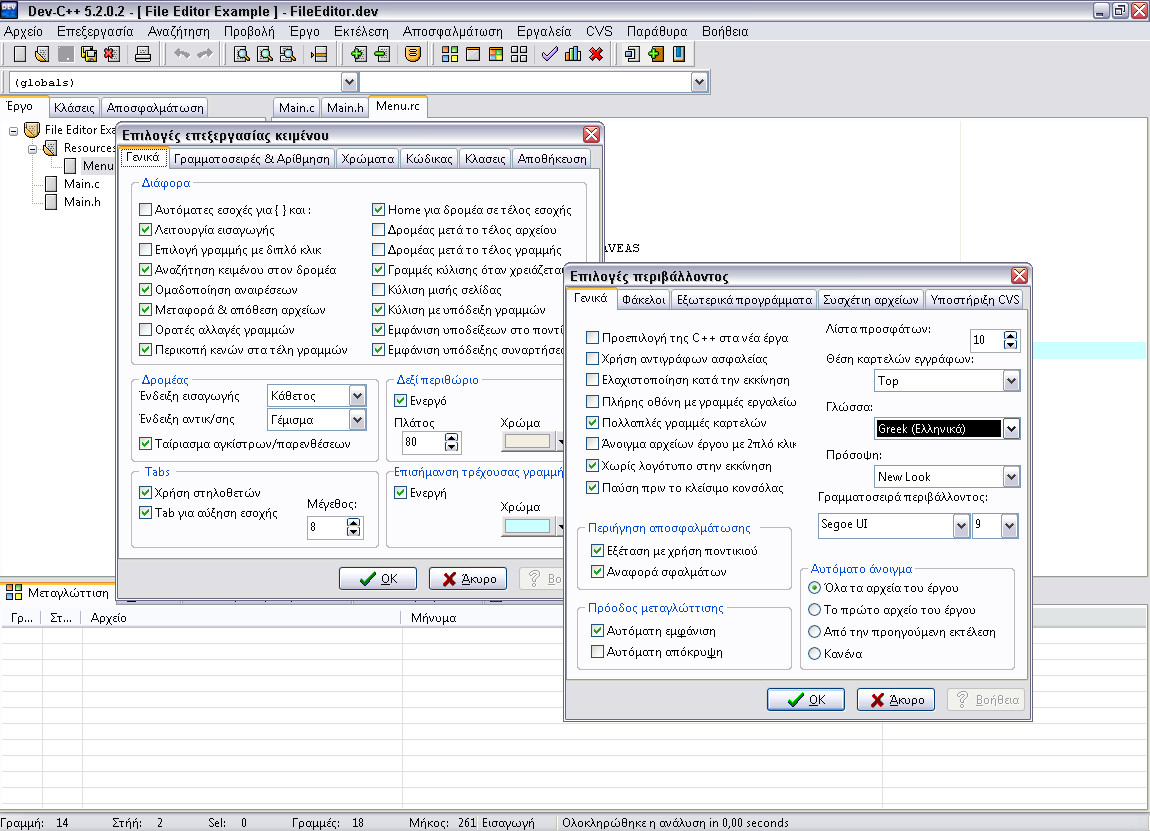Open the Εκτέλεση menu
The image size is (1150, 831).
click(361, 32)
